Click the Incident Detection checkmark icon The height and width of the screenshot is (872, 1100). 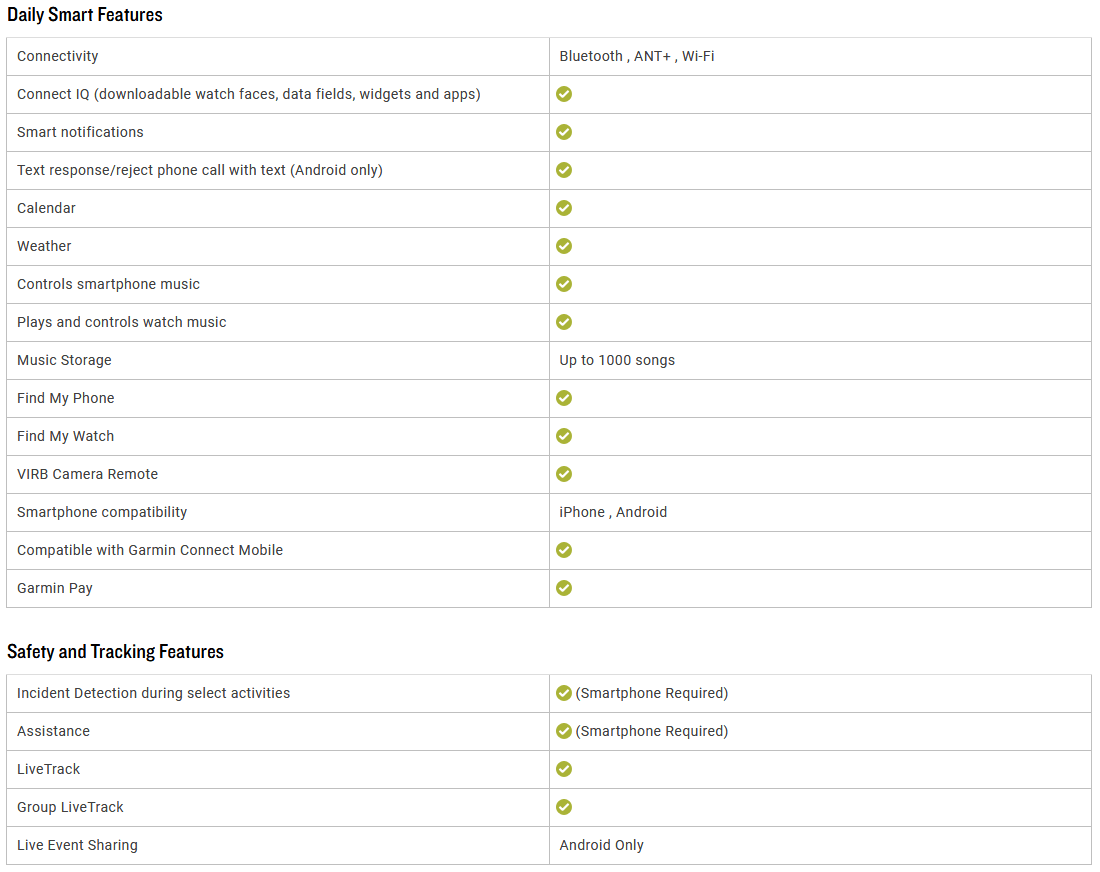coord(564,693)
